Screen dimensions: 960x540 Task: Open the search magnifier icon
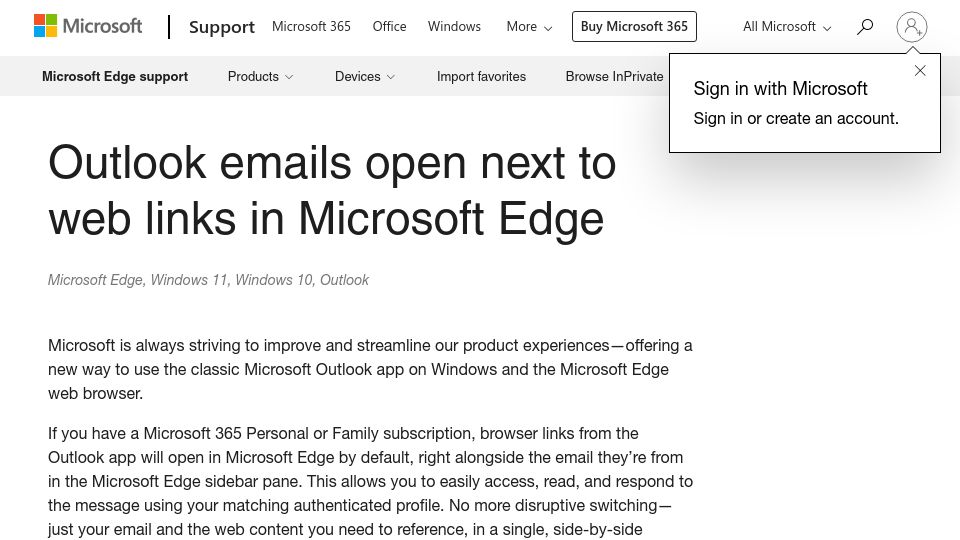click(864, 27)
